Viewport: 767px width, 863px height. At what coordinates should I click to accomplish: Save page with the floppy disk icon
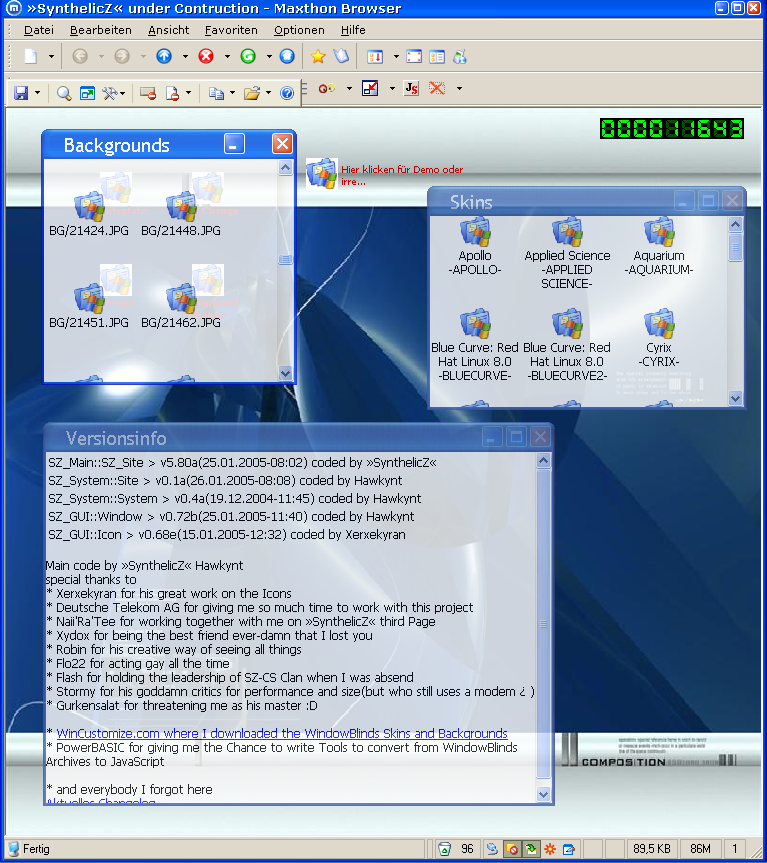(x=21, y=93)
